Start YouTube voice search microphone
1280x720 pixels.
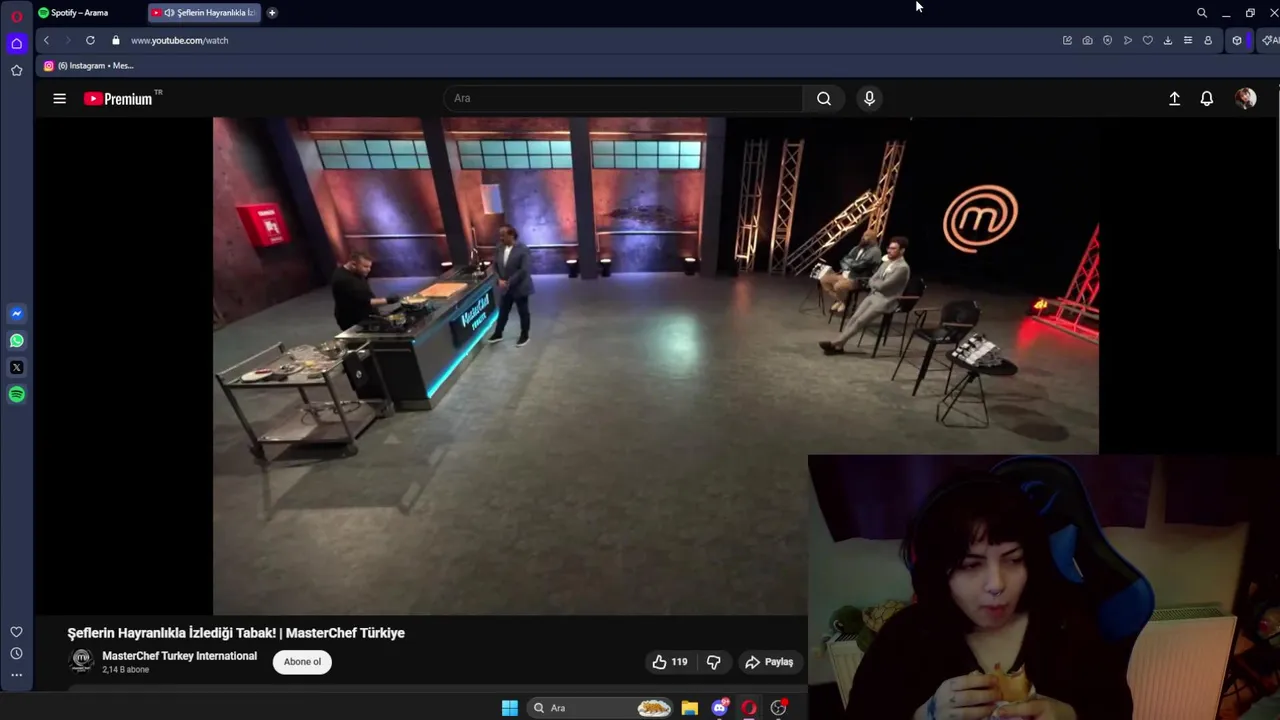(869, 98)
